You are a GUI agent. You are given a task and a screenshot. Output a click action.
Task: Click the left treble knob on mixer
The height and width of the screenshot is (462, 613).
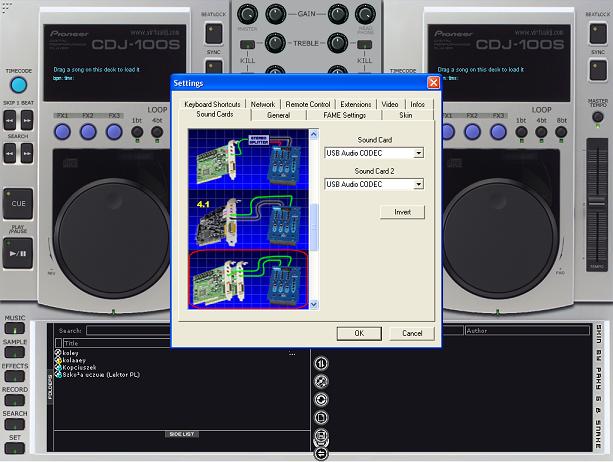(x=275, y=43)
